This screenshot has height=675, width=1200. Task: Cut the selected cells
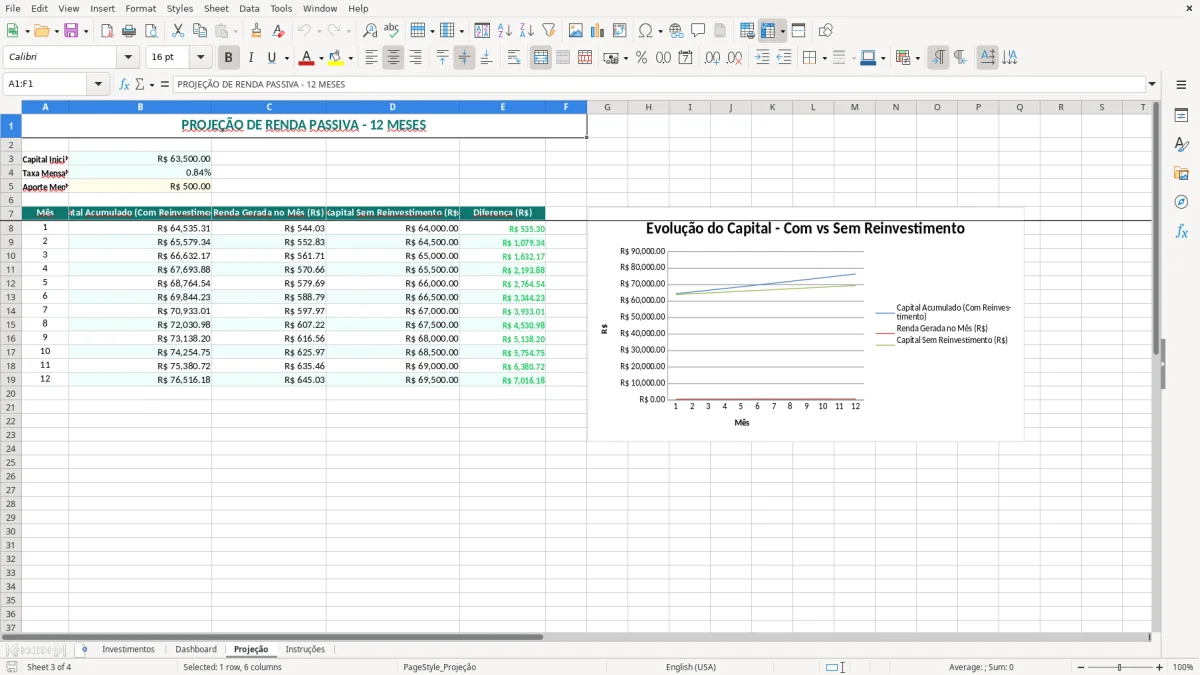click(x=178, y=31)
